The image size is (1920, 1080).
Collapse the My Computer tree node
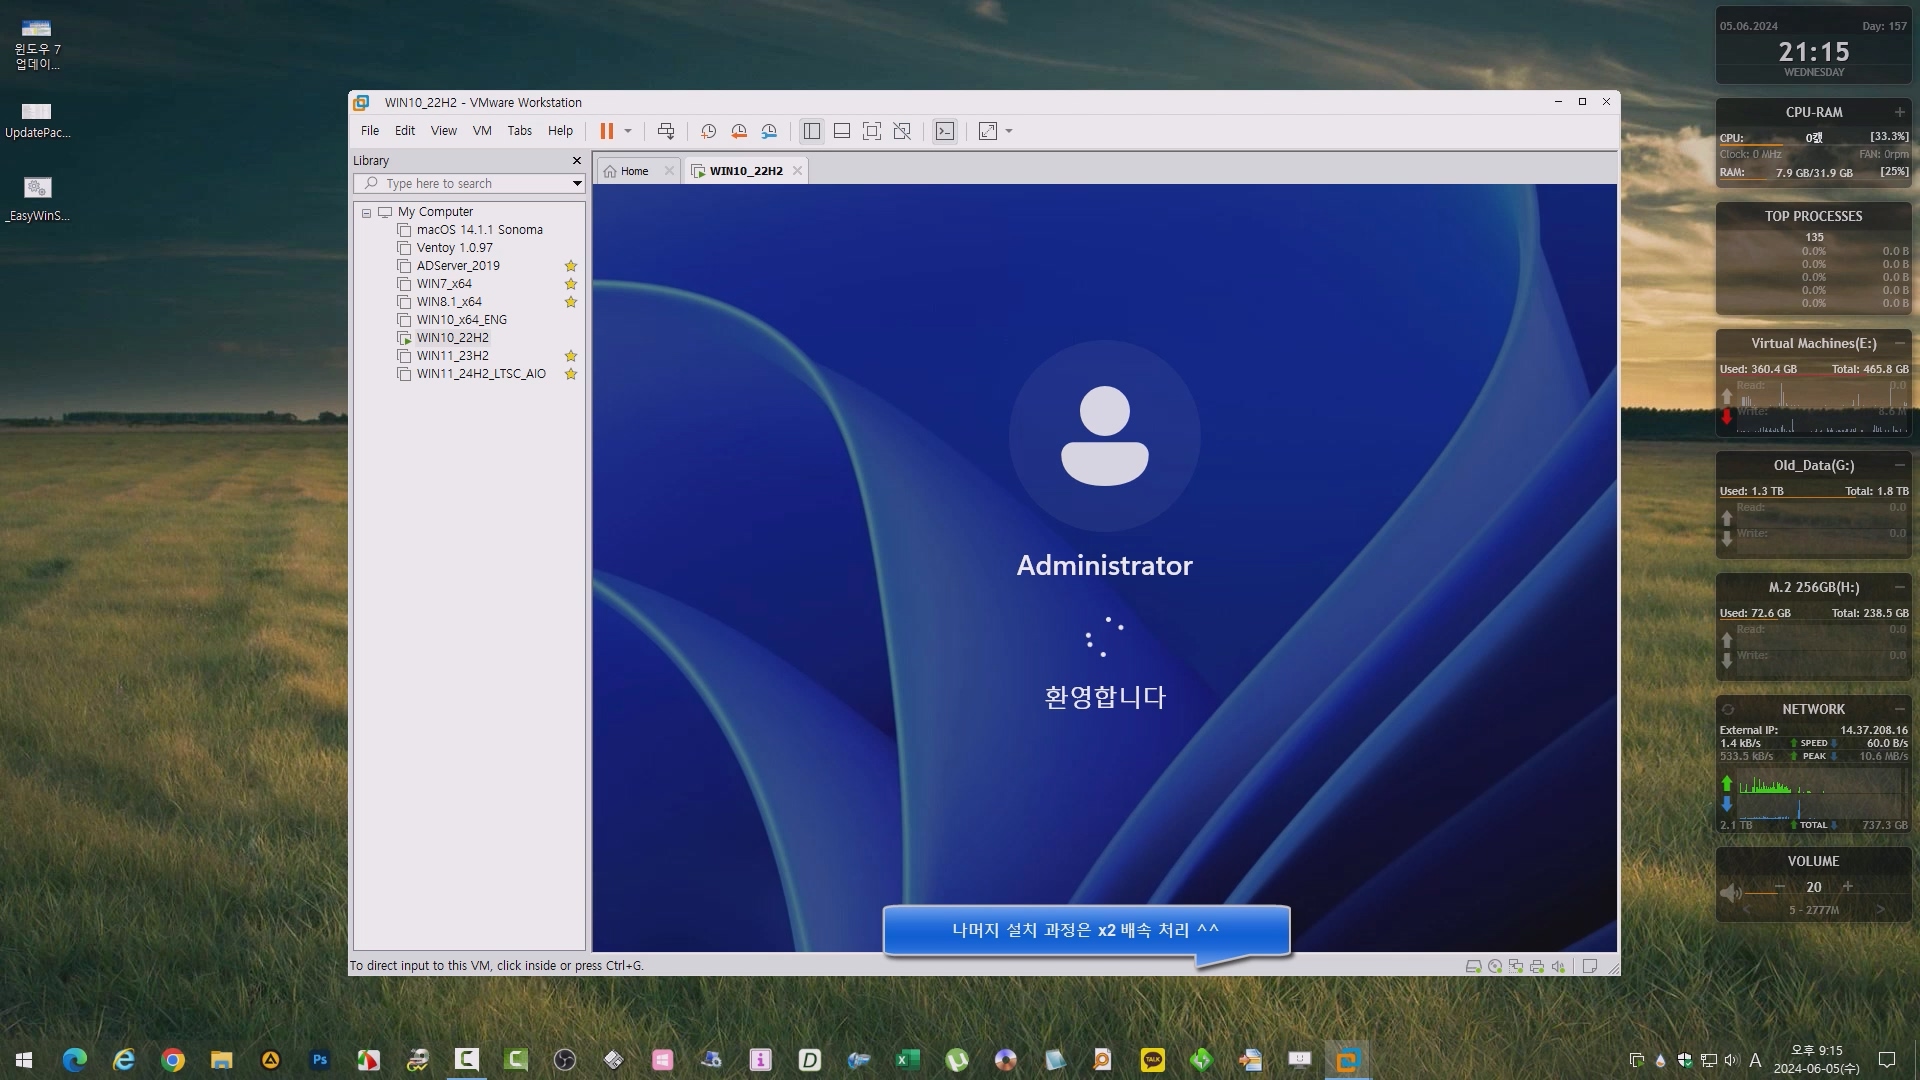[x=367, y=212]
